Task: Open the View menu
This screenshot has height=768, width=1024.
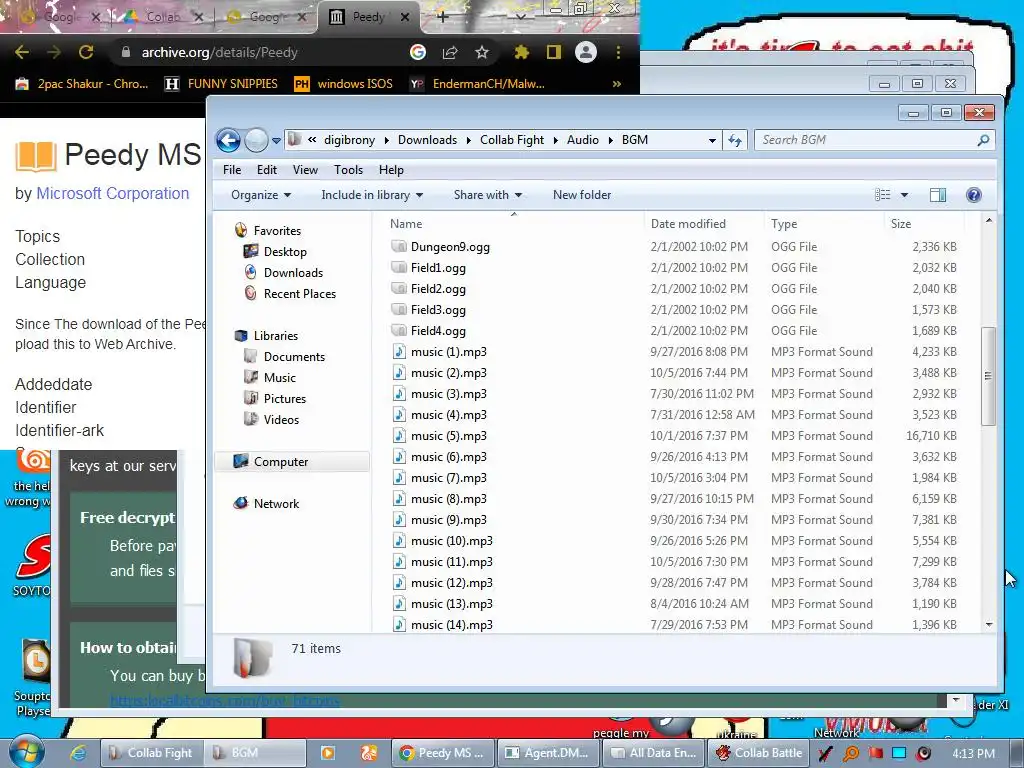Action: pos(305,170)
